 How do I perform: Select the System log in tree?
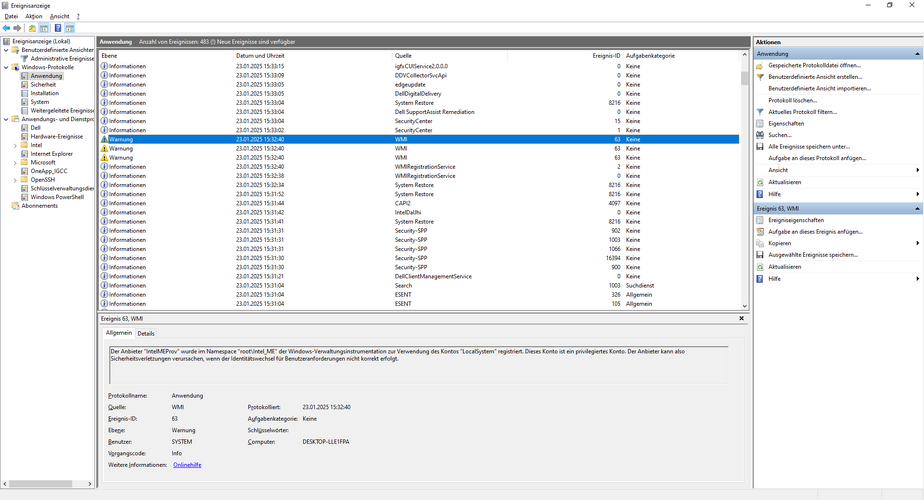point(39,102)
